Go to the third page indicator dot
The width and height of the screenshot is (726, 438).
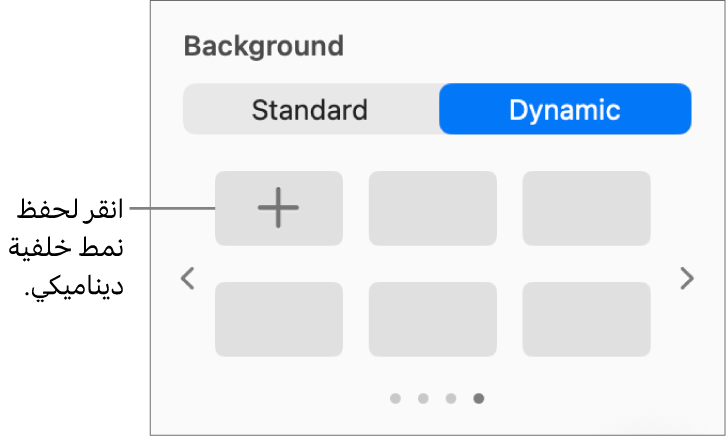[451, 398]
